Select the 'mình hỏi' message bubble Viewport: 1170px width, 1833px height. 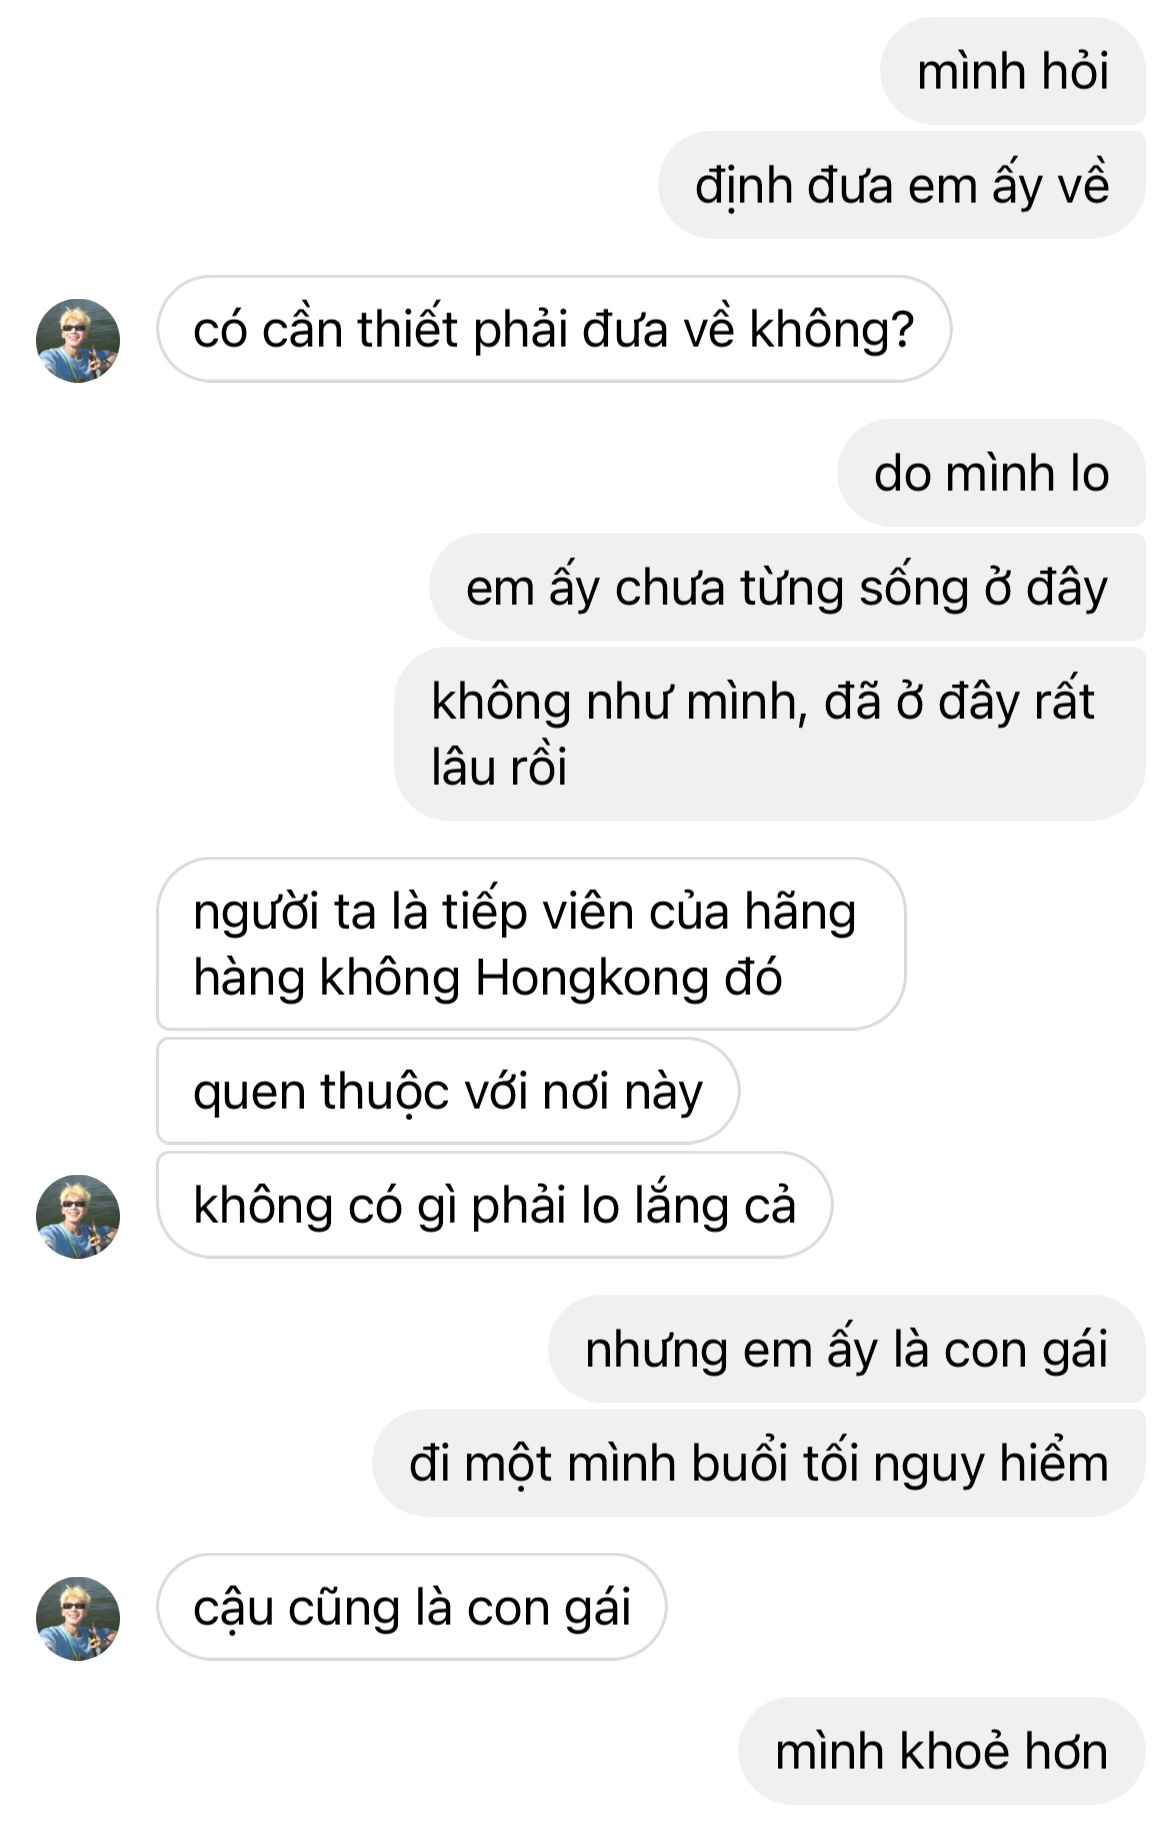(x=1012, y=71)
